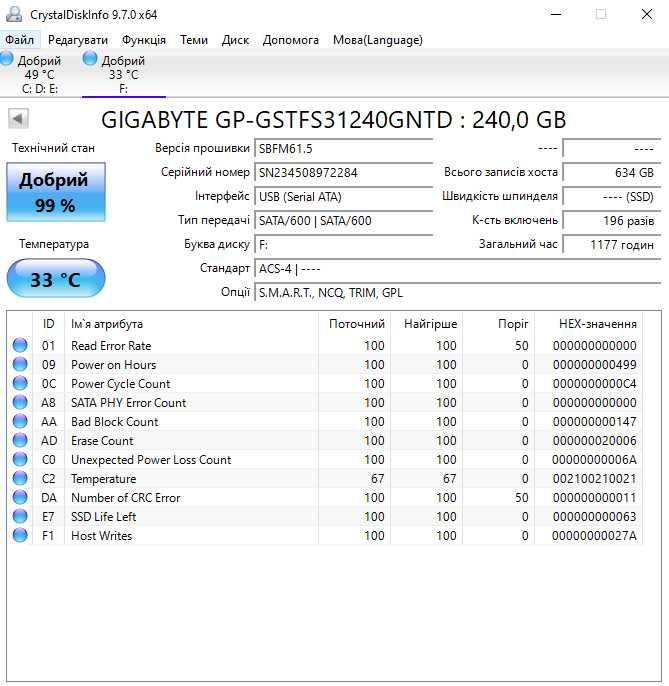Screen dimensions: 669x686
Task: Click the ID column header
Action: click(x=49, y=324)
